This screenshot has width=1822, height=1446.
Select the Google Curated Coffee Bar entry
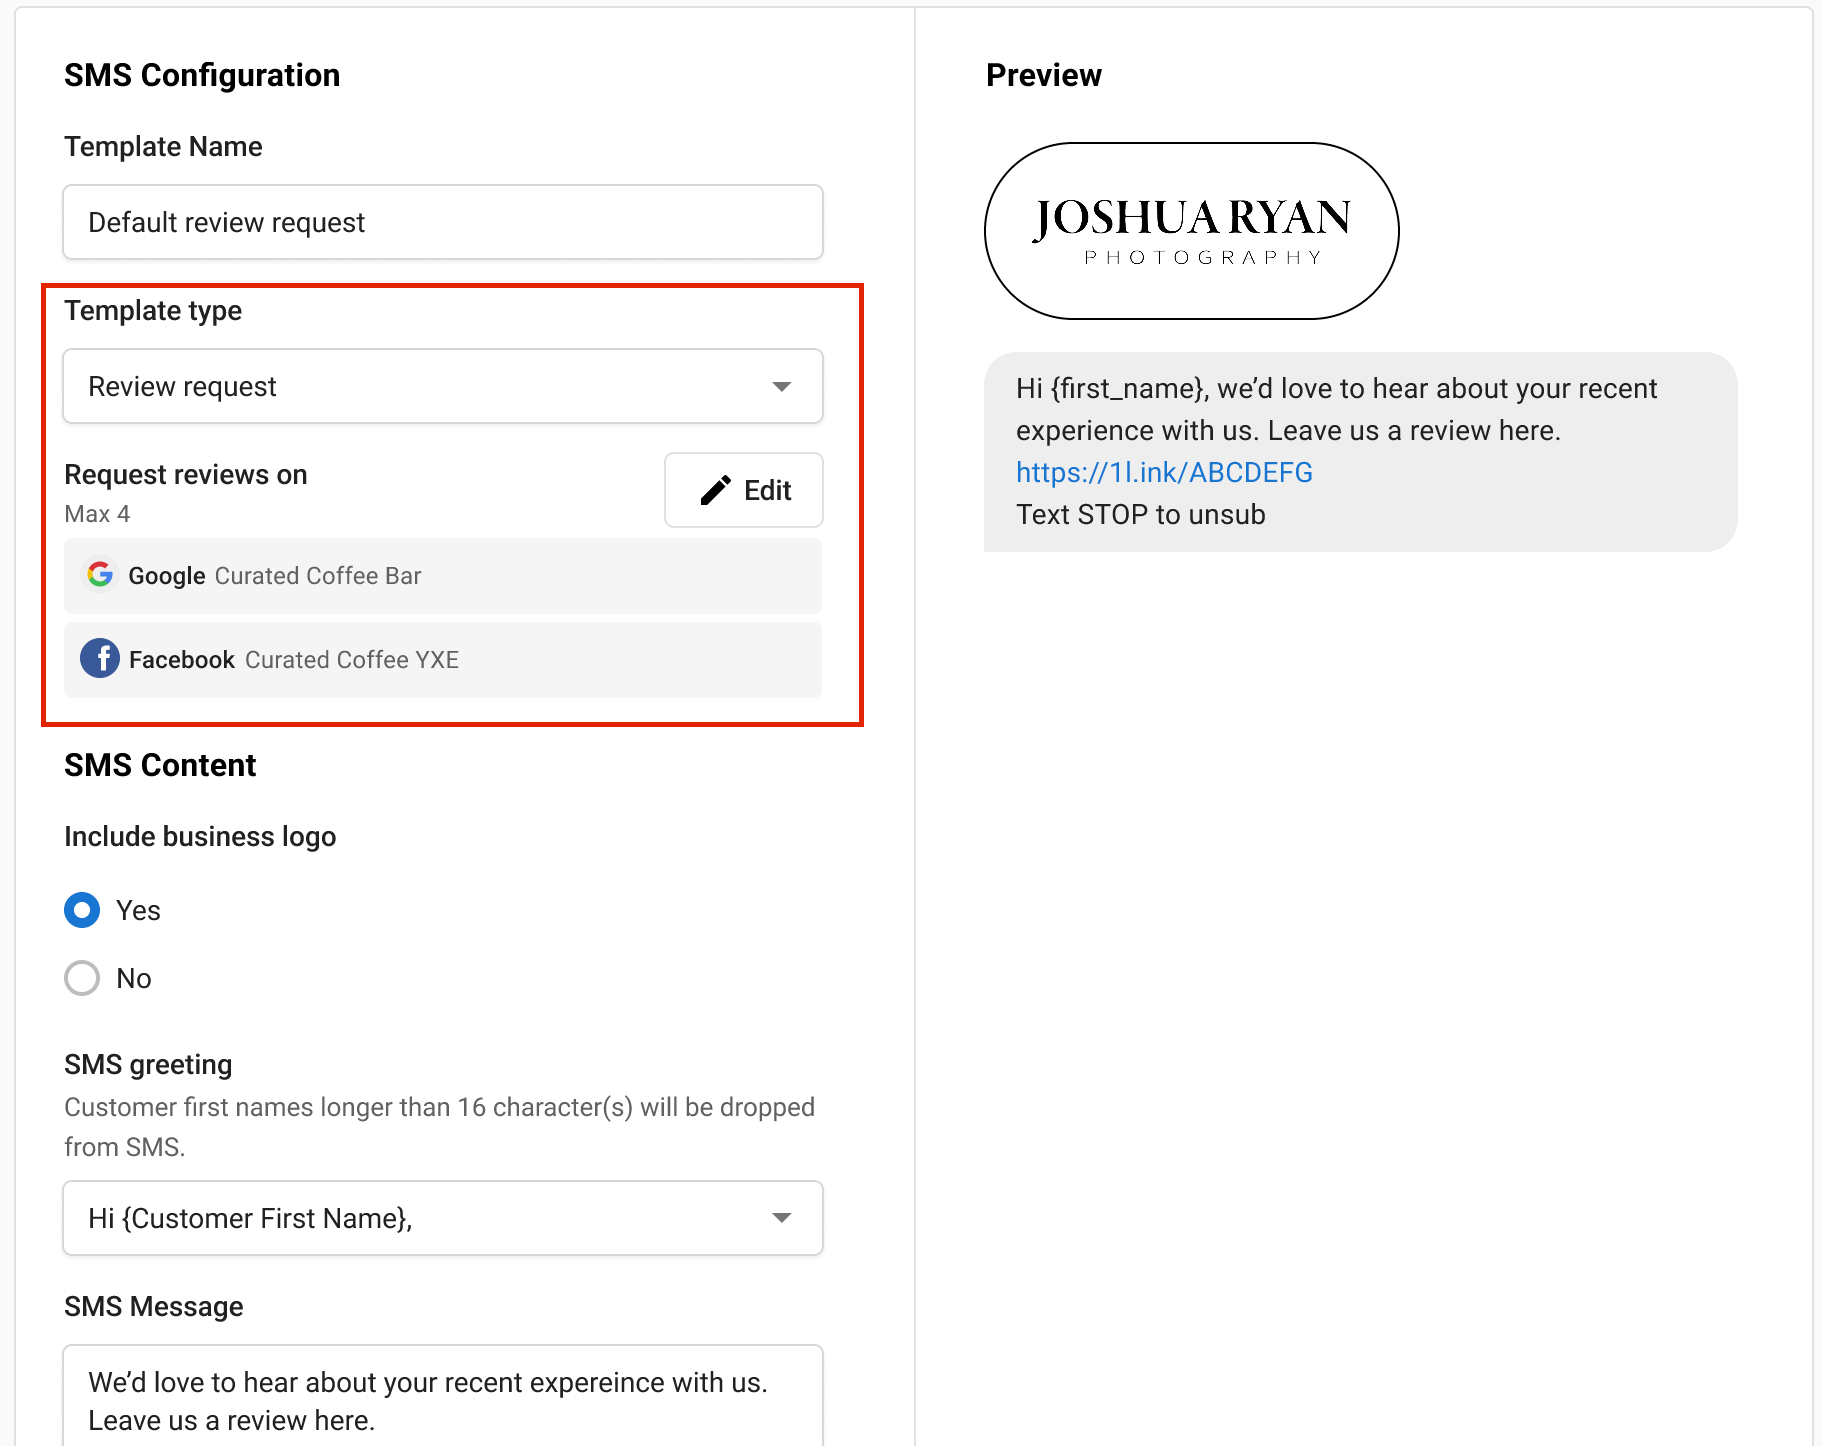(x=442, y=576)
